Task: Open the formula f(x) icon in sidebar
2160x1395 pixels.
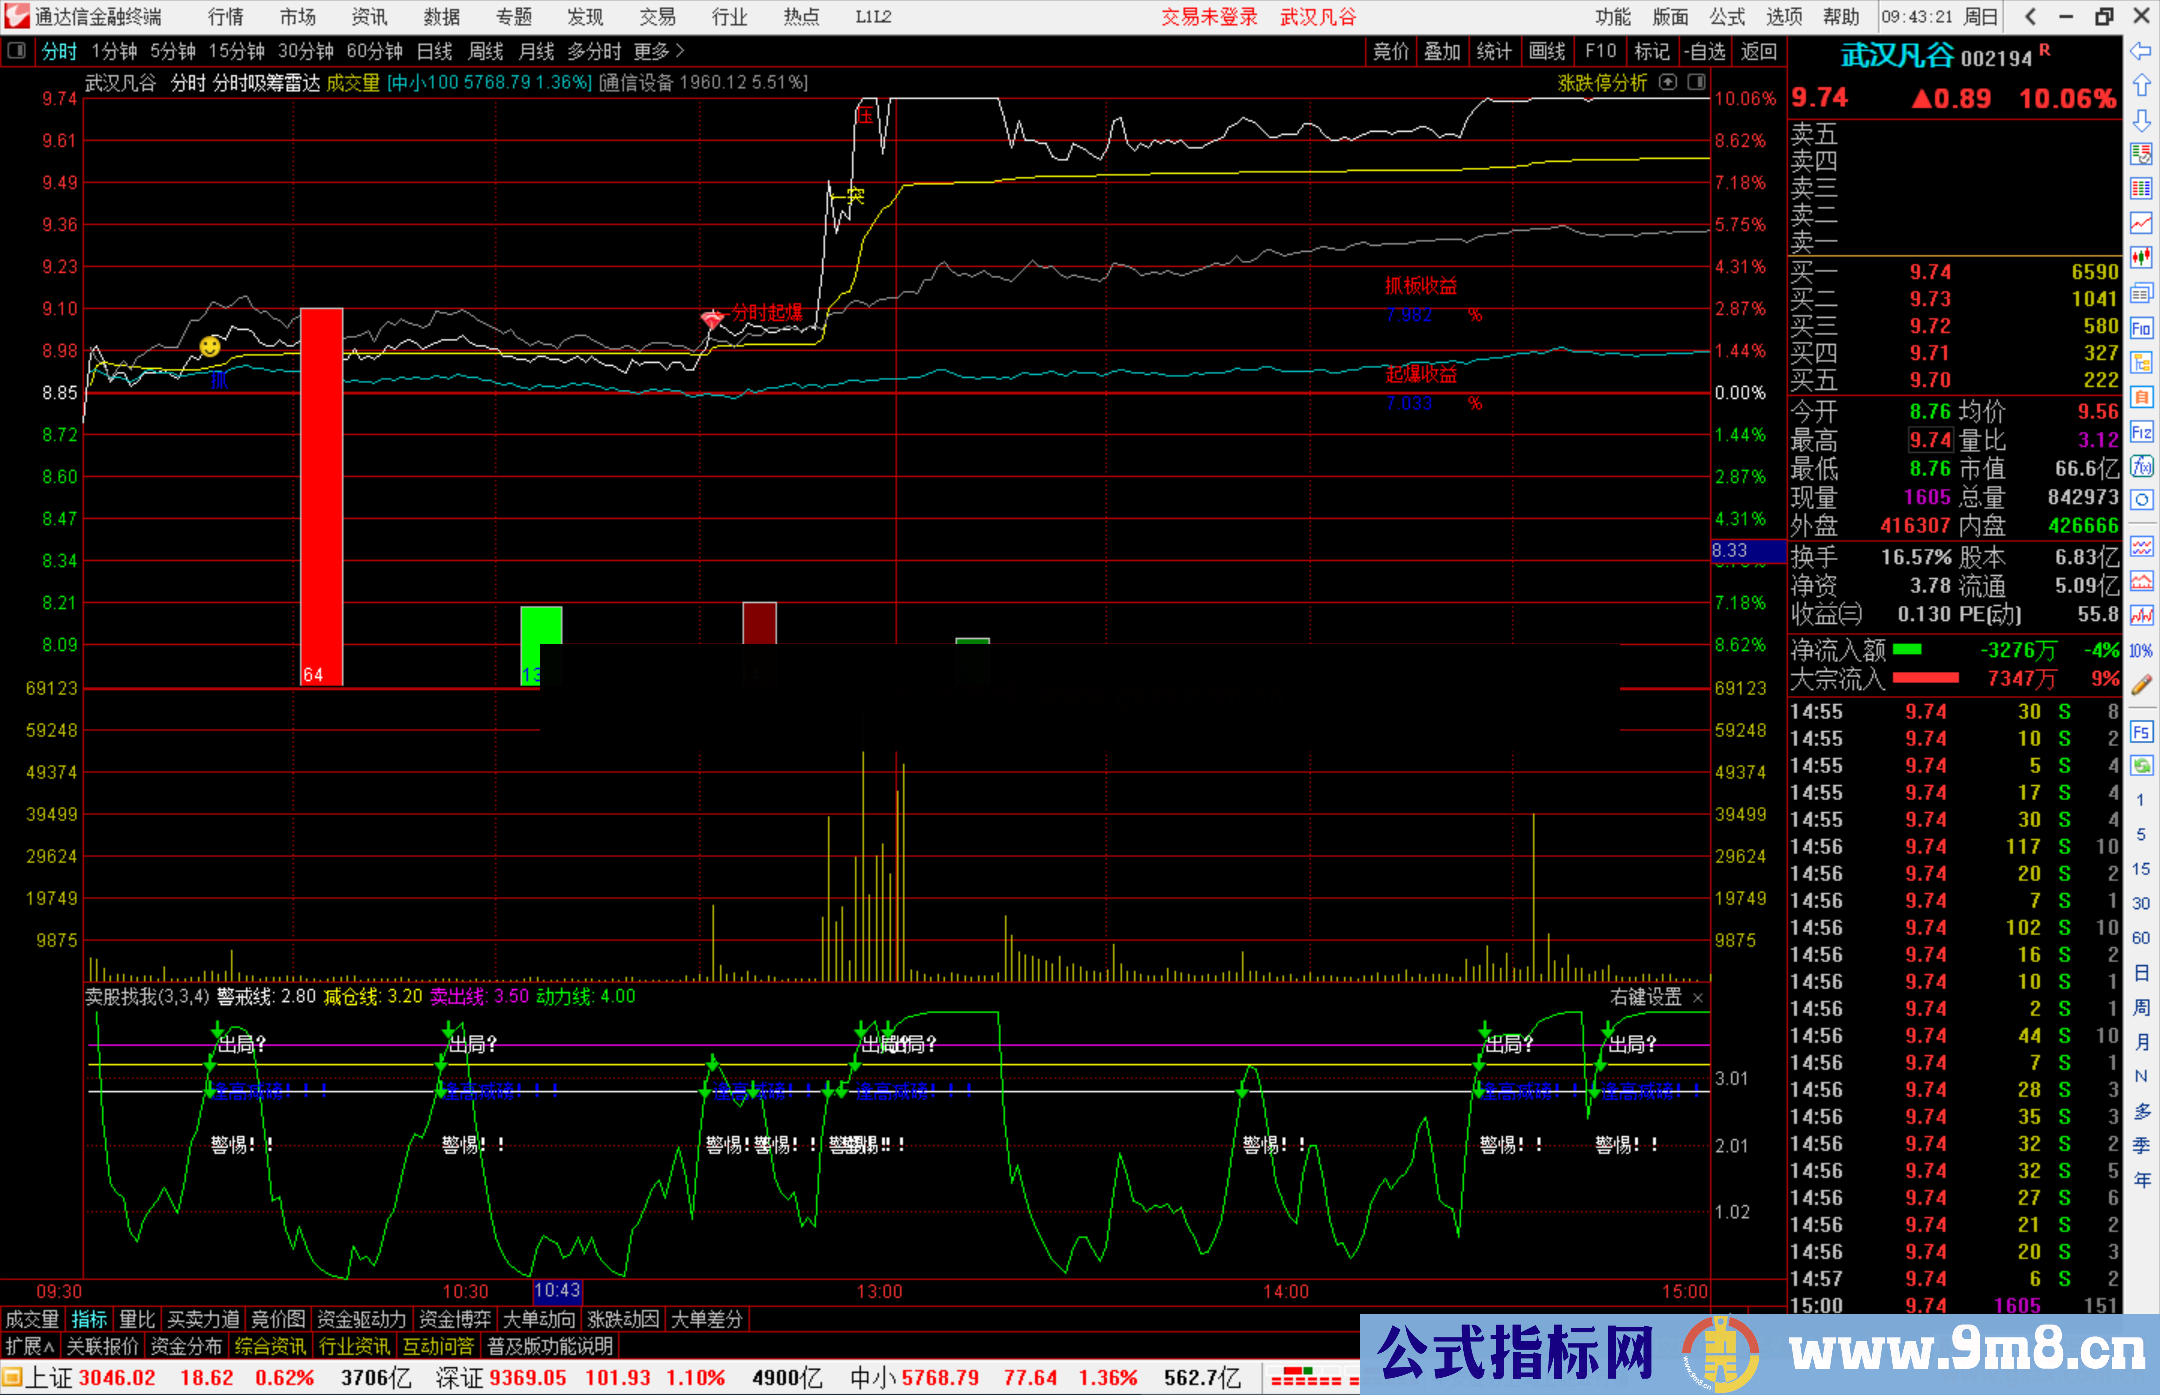Action: (x=2141, y=466)
